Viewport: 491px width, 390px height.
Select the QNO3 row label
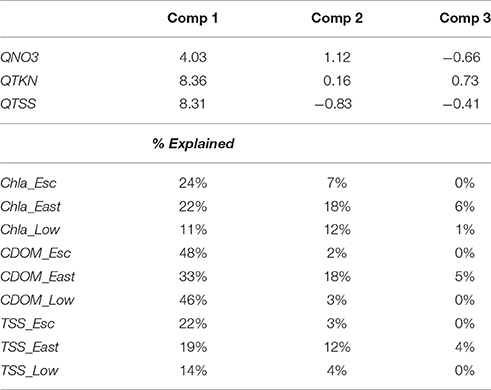click(x=19, y=57)
